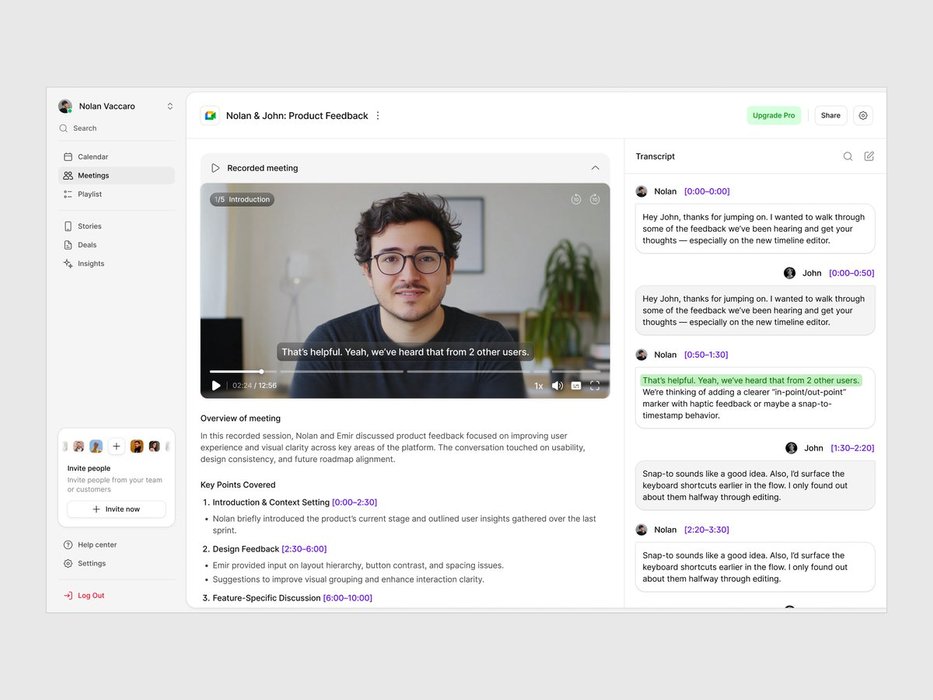Screen dimensions: 933x700
Task: Click the video subtitle caption text
Action: coord(405,352)
